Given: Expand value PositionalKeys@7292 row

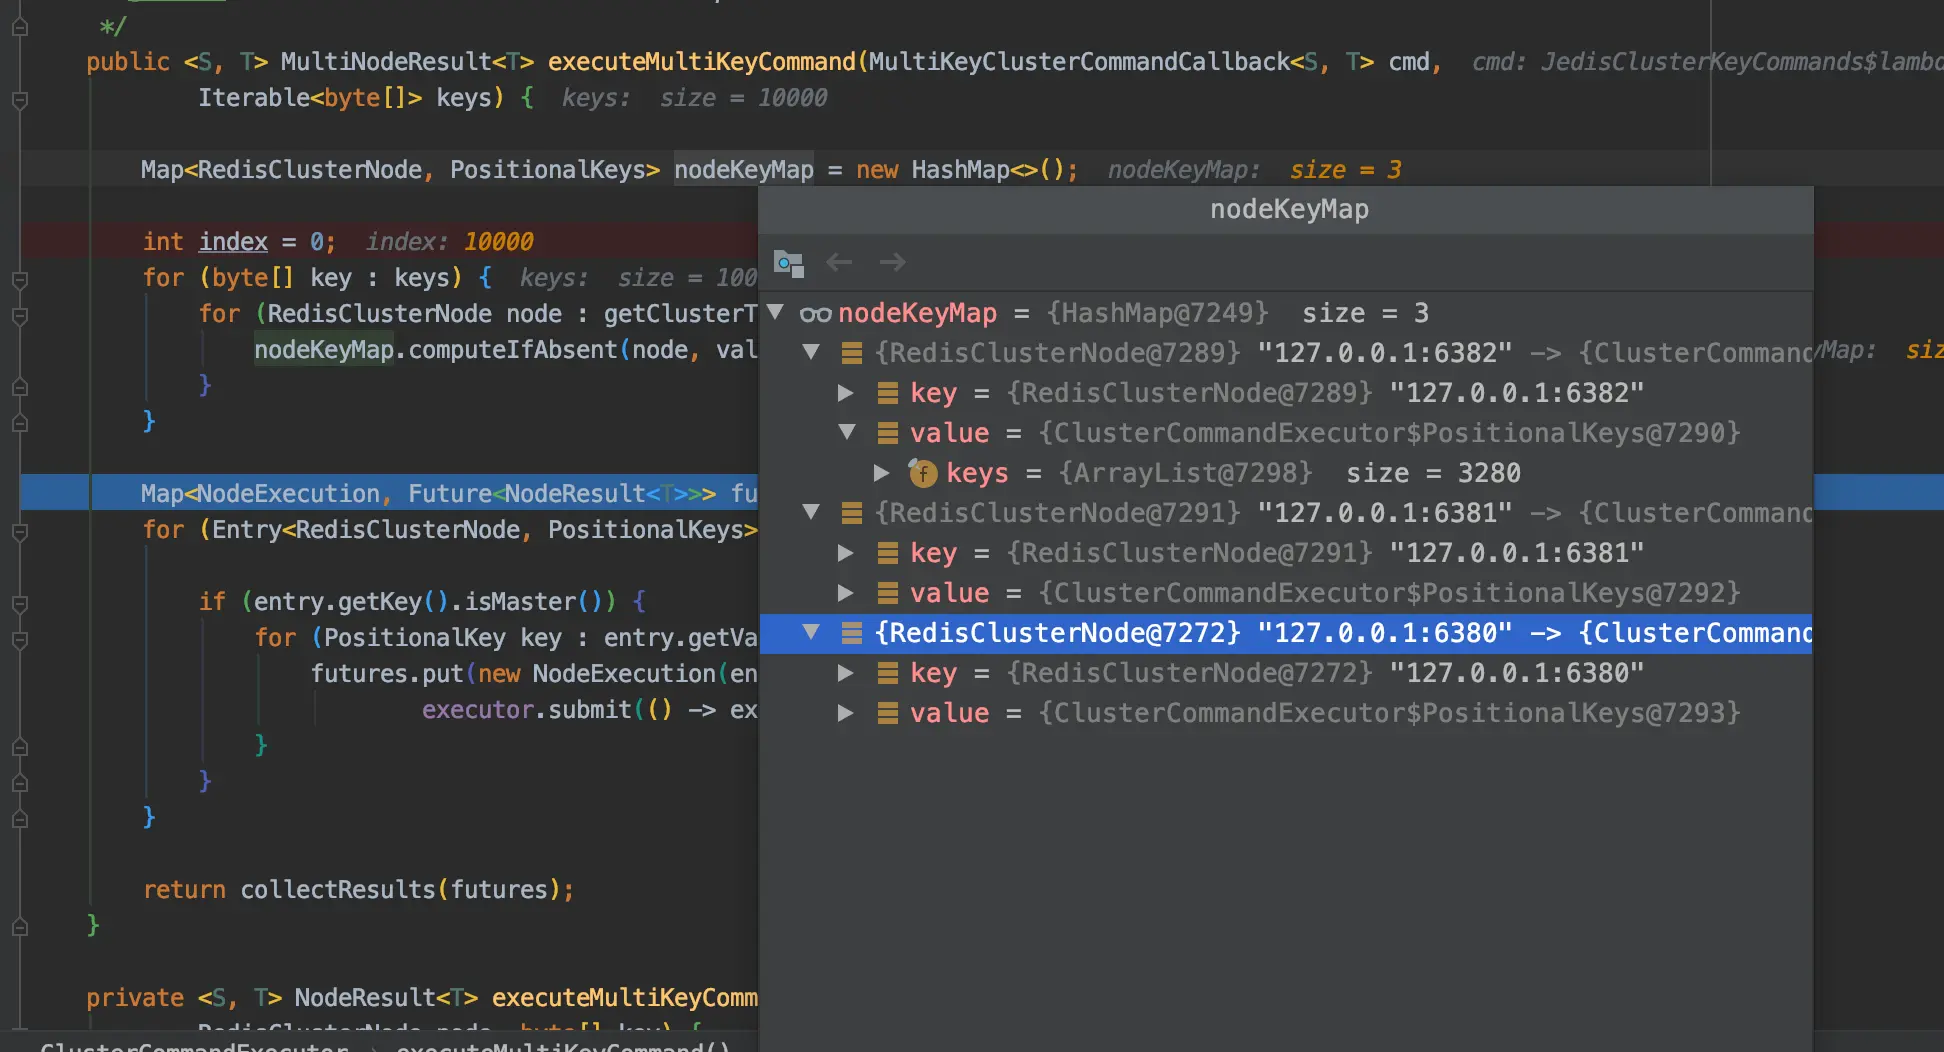Looking at the screenshot, I should coord(846,593).
